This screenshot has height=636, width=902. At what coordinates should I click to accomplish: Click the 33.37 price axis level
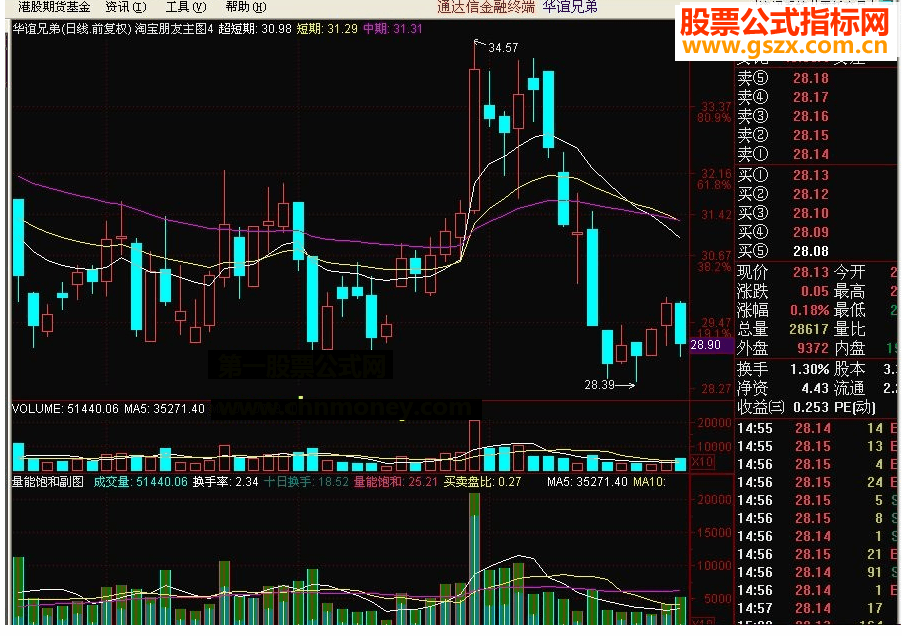716,106
